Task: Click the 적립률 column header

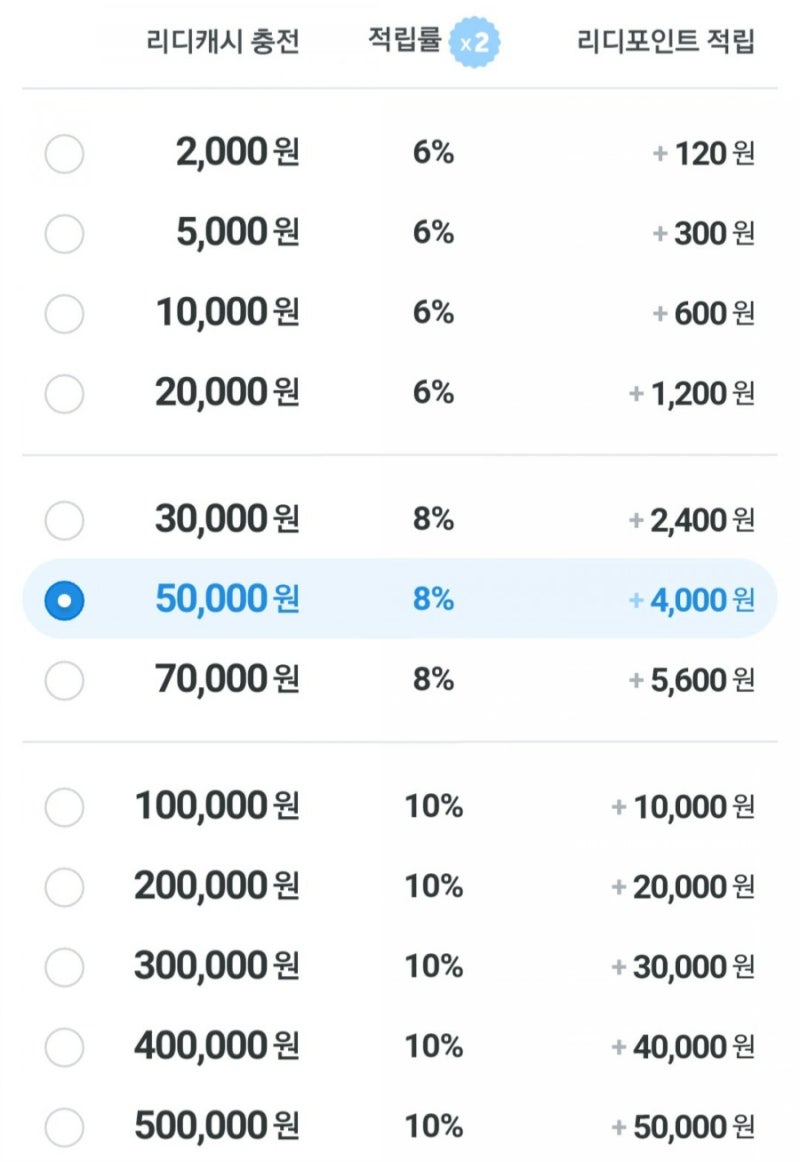Action: click(404, 42)
